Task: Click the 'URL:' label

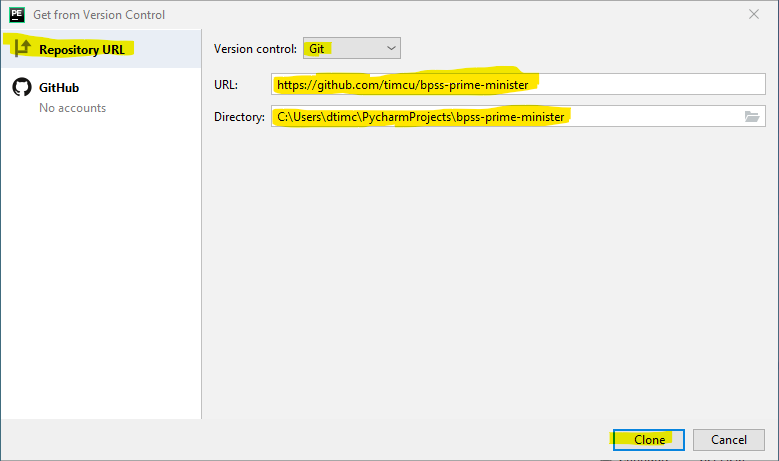Action: tap(226, 85)
